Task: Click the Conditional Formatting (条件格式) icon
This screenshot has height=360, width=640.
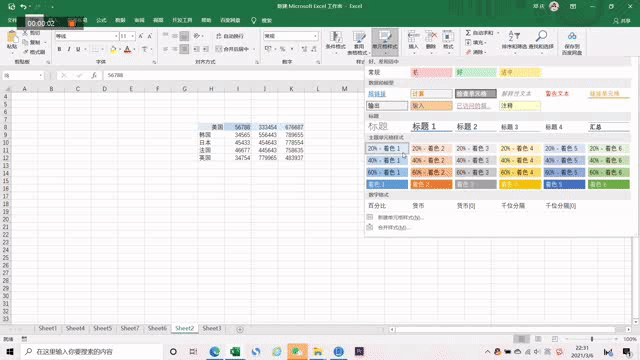Action: pos(336,37)
